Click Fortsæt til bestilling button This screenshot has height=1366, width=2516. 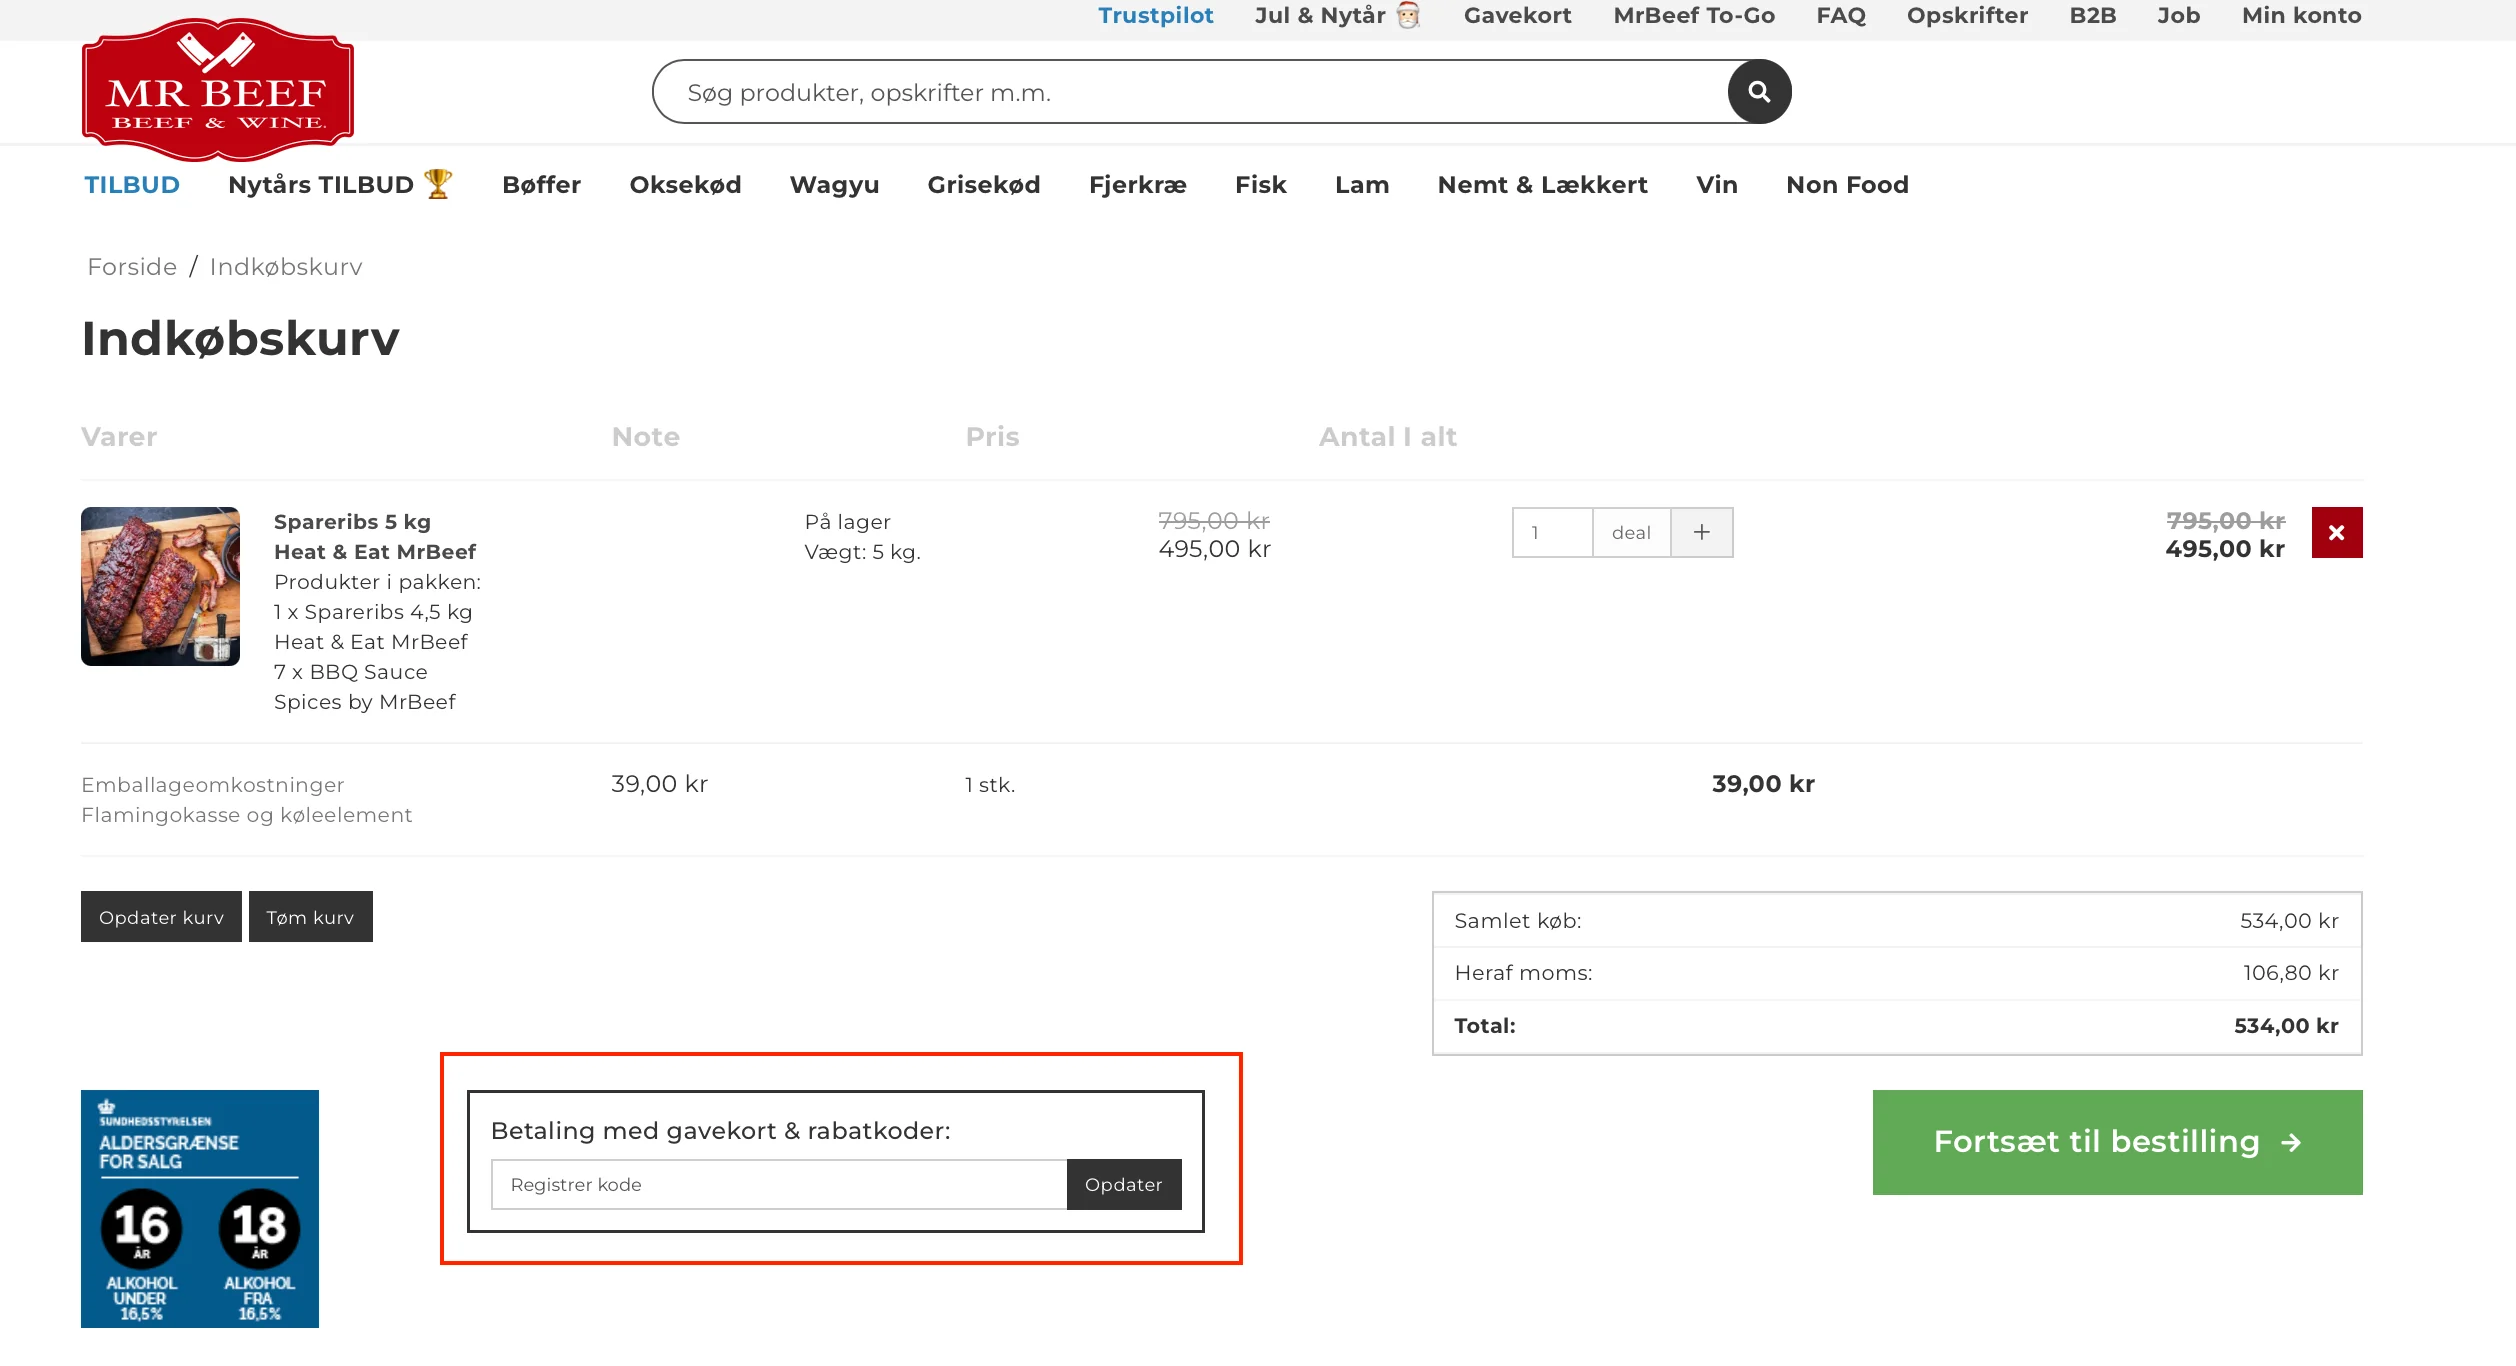pyautogui.click(x=2117, y=1142)
